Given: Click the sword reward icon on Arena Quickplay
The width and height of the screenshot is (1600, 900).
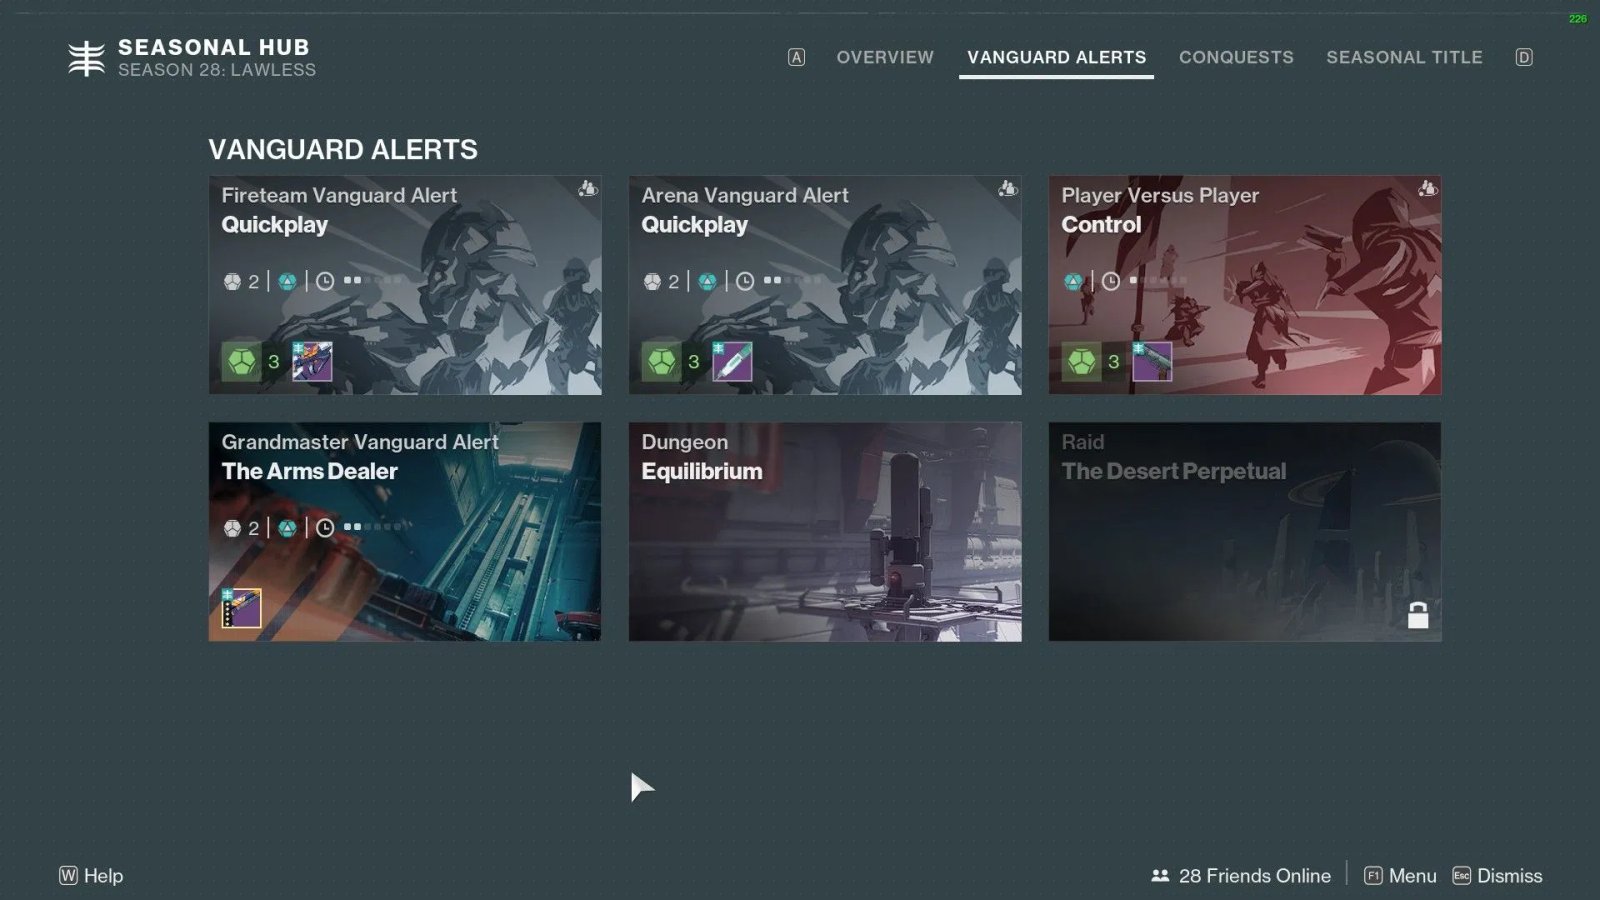Looking at the screenshot, I should (732, 362).
